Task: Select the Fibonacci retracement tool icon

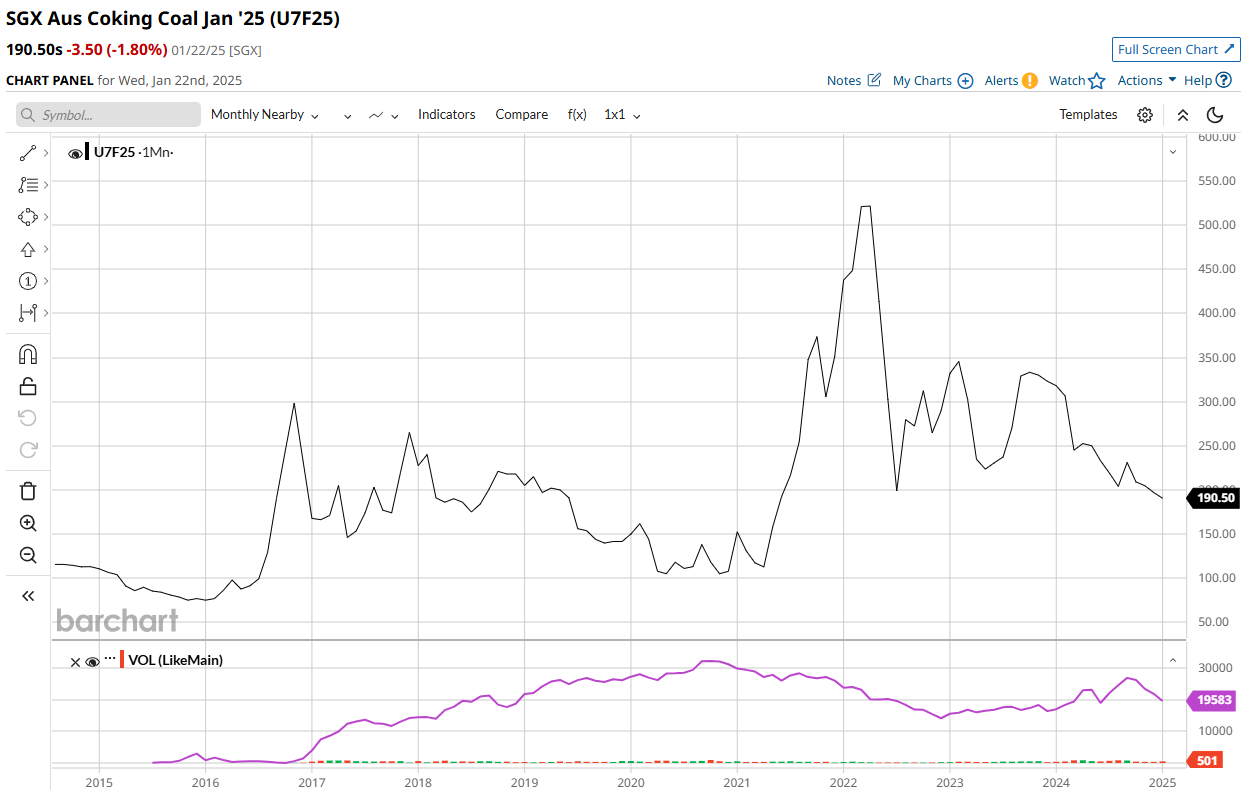Action: pyautogui.click(x=28, y=185)
